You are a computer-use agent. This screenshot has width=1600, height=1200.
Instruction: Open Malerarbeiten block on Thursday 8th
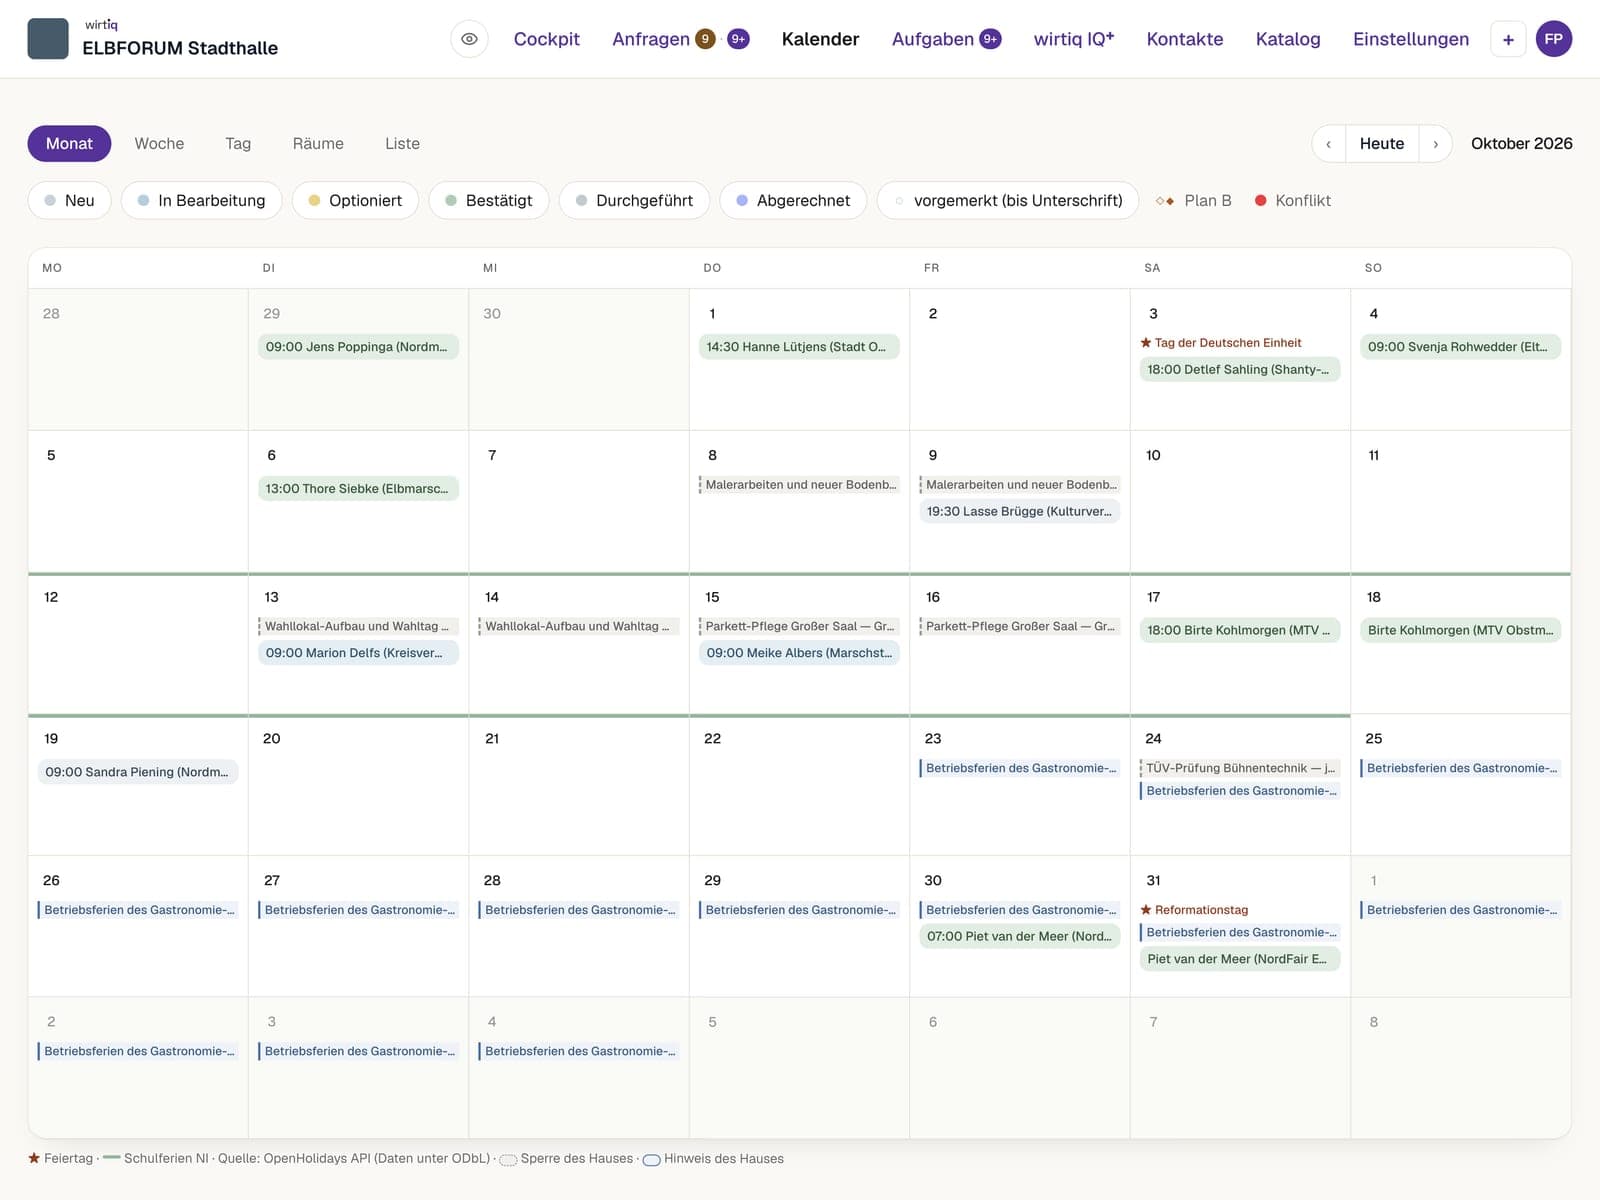click(799, 485)
